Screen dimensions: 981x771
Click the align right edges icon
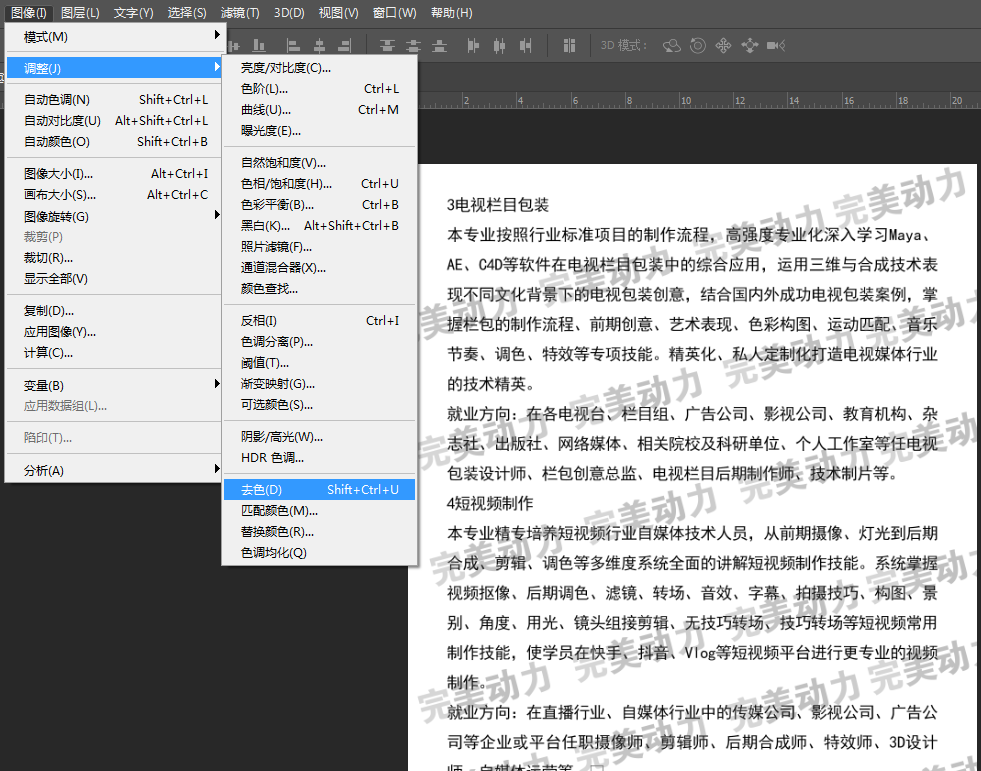click(345, 45)
